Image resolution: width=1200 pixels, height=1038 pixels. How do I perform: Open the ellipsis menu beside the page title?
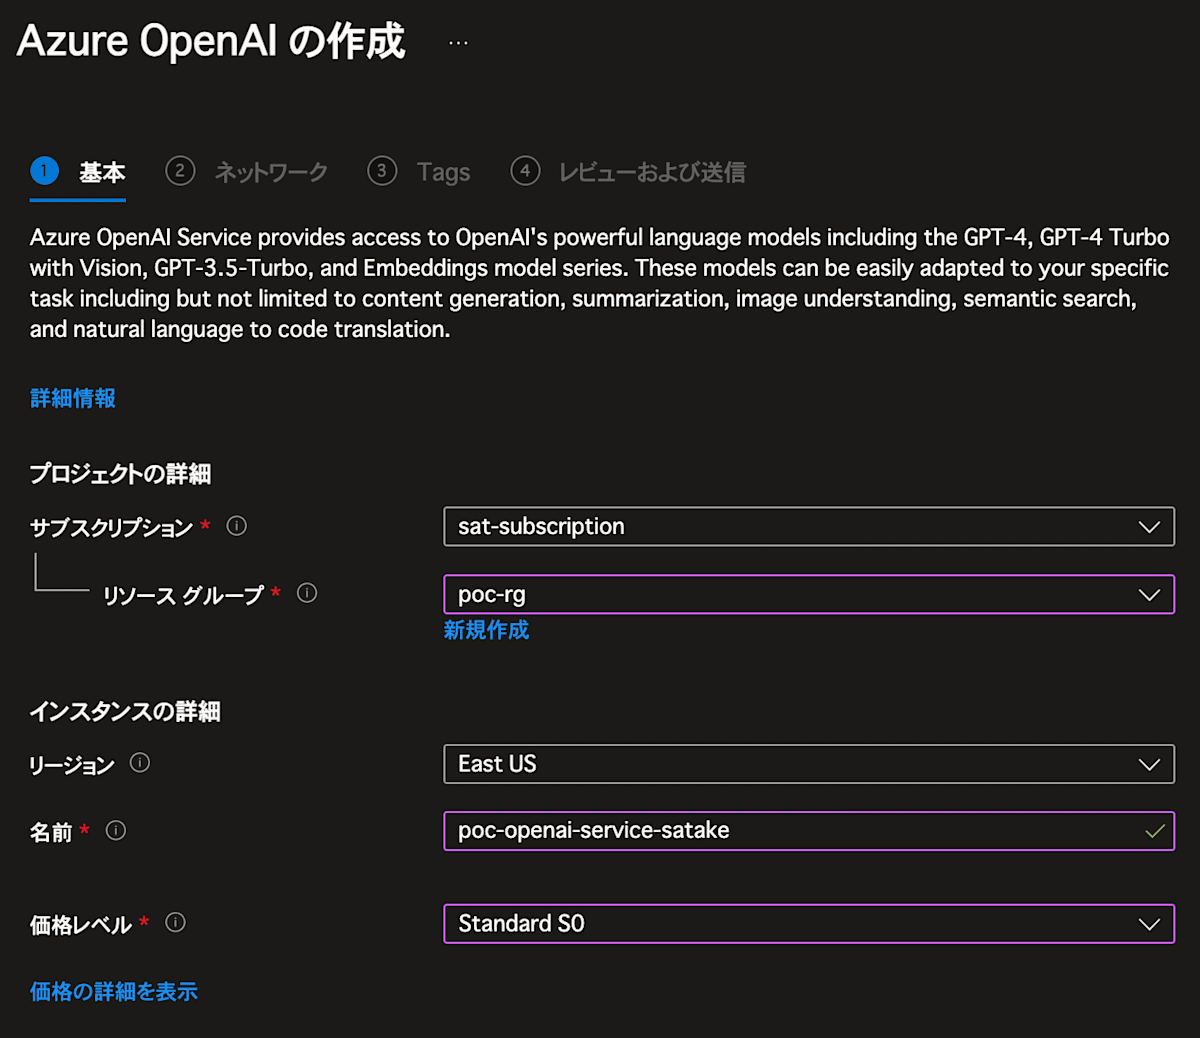[x=458, y=43]
